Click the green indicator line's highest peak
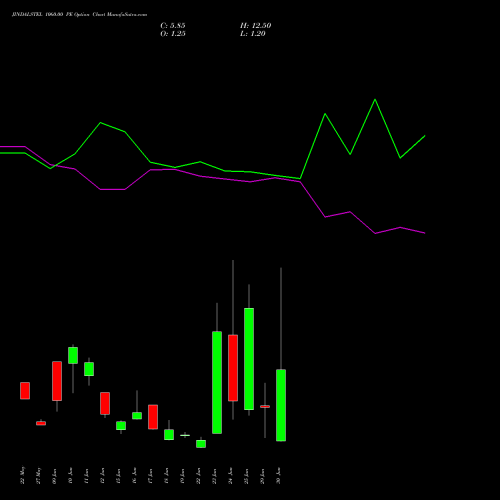 tap(375, 99)
